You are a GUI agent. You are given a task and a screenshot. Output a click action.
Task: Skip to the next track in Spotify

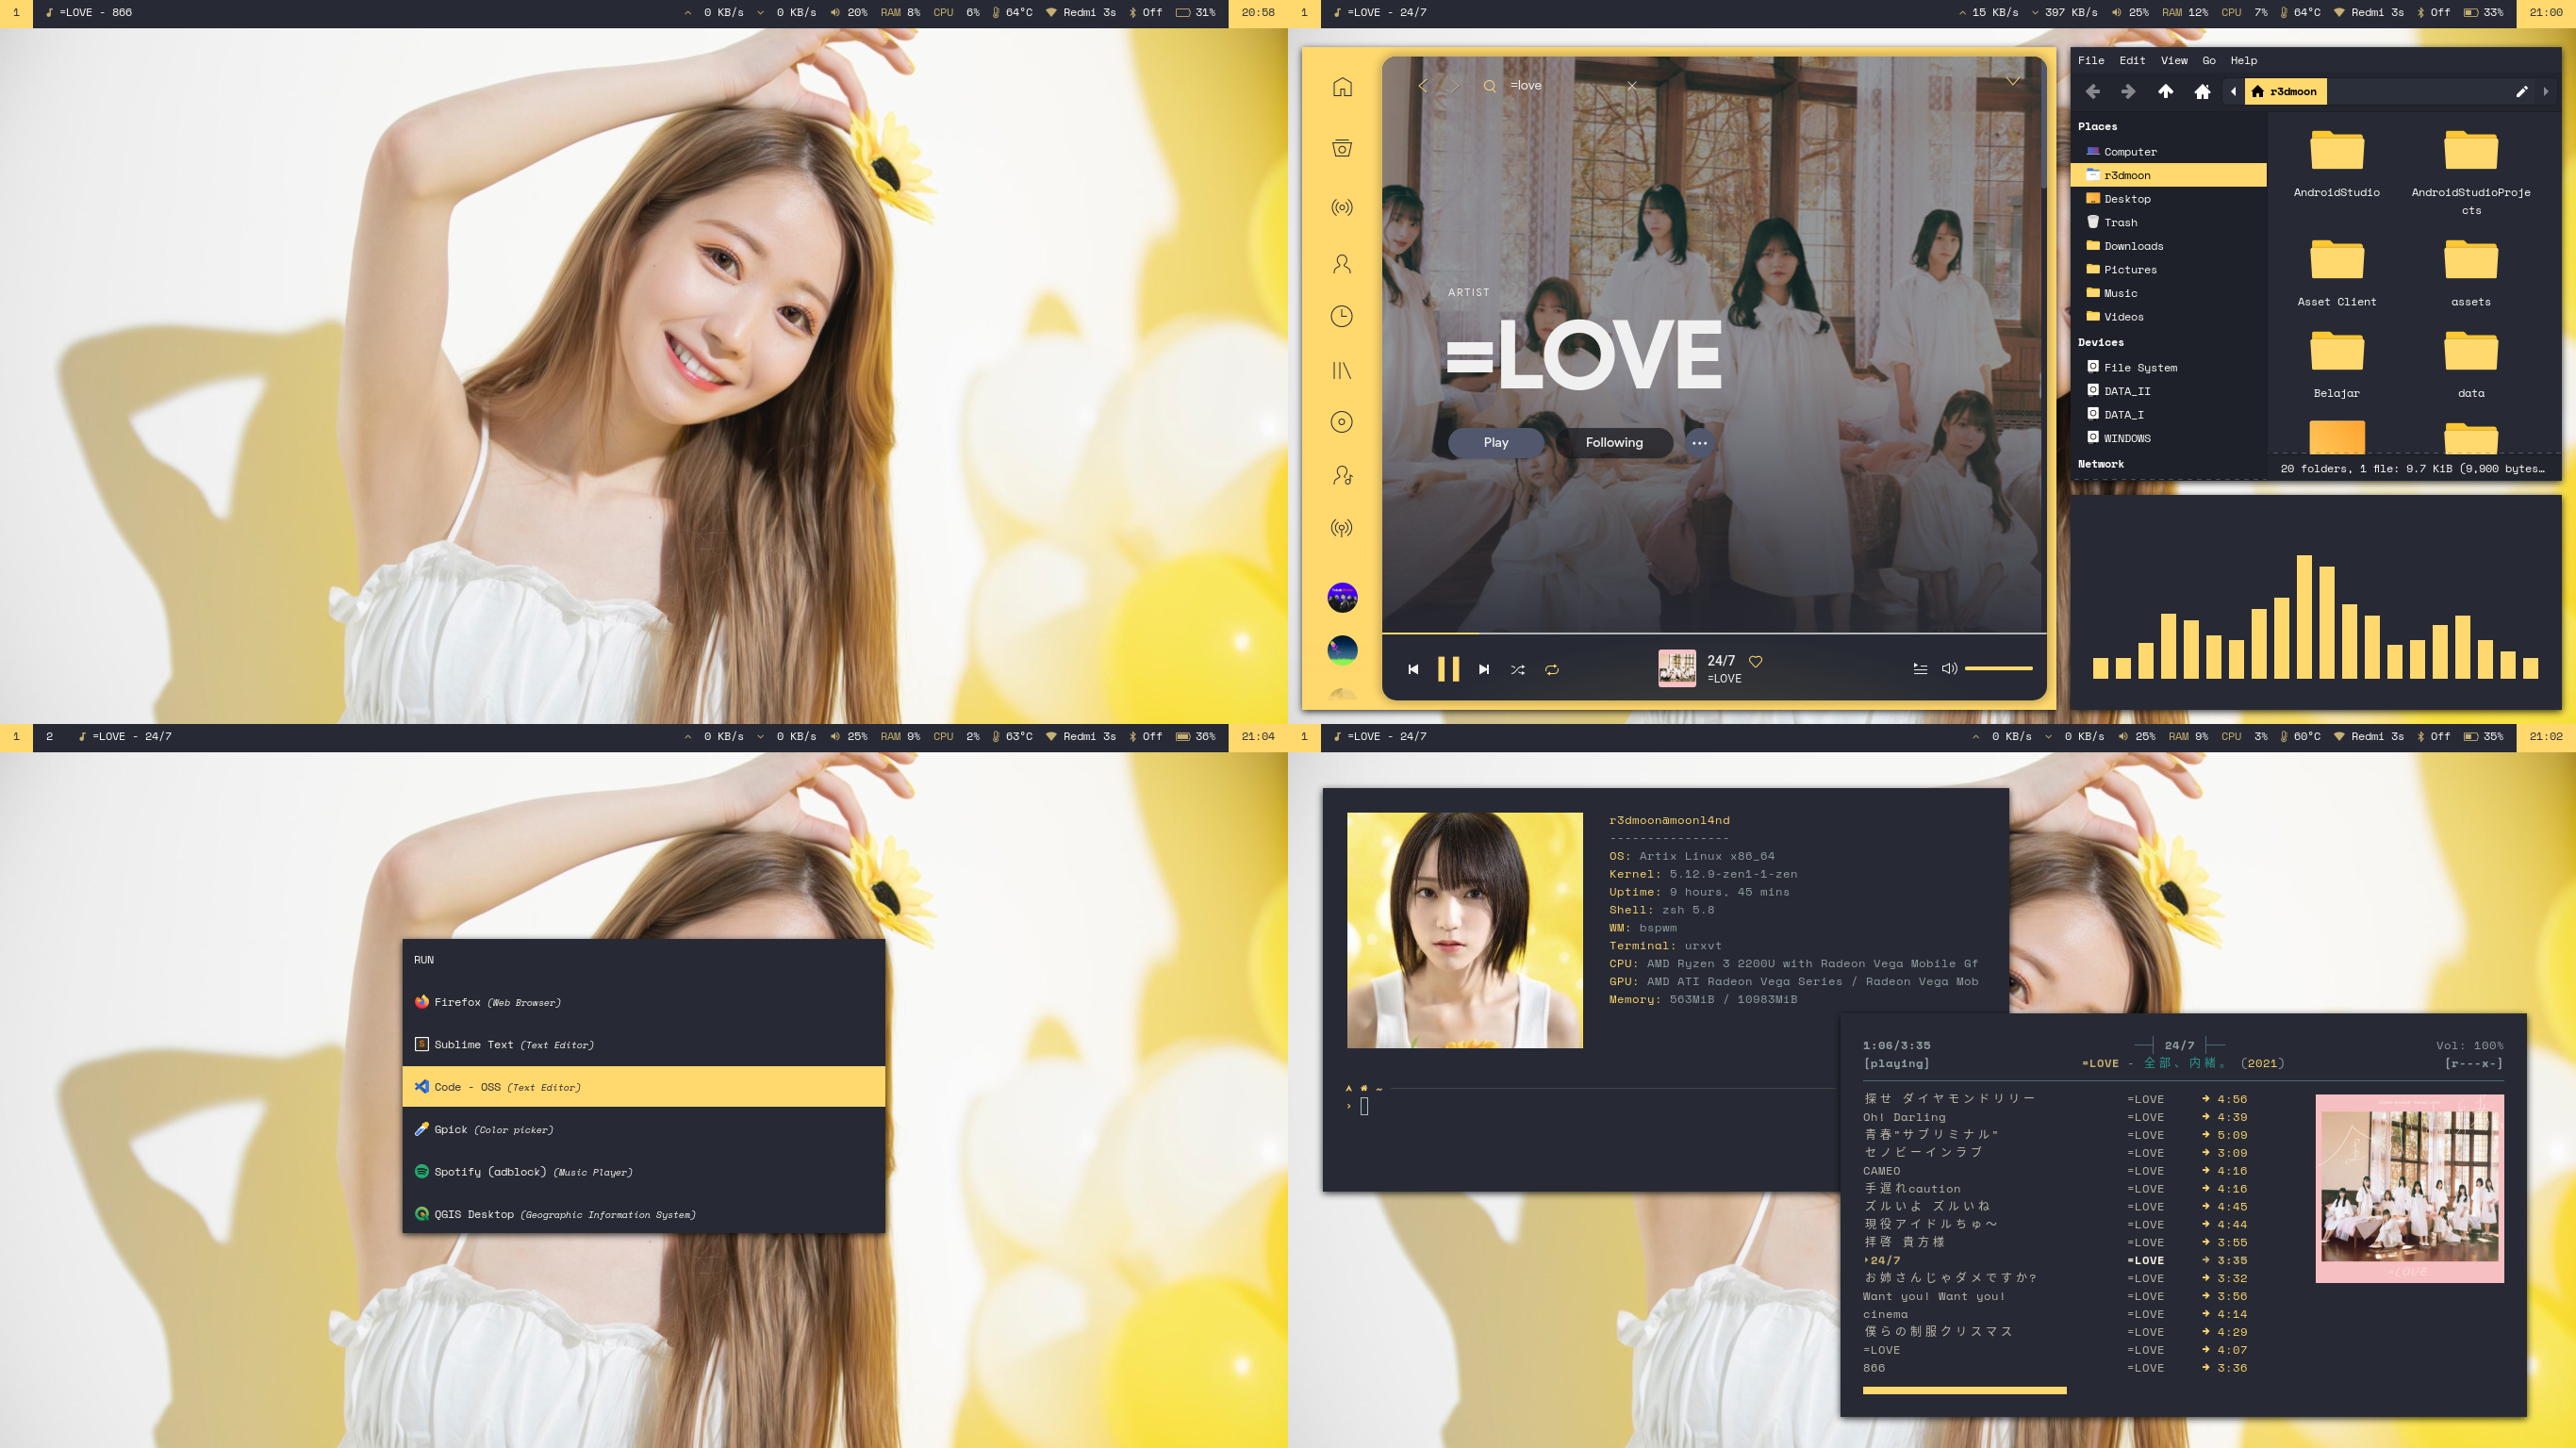click(x=1484, y=669)
